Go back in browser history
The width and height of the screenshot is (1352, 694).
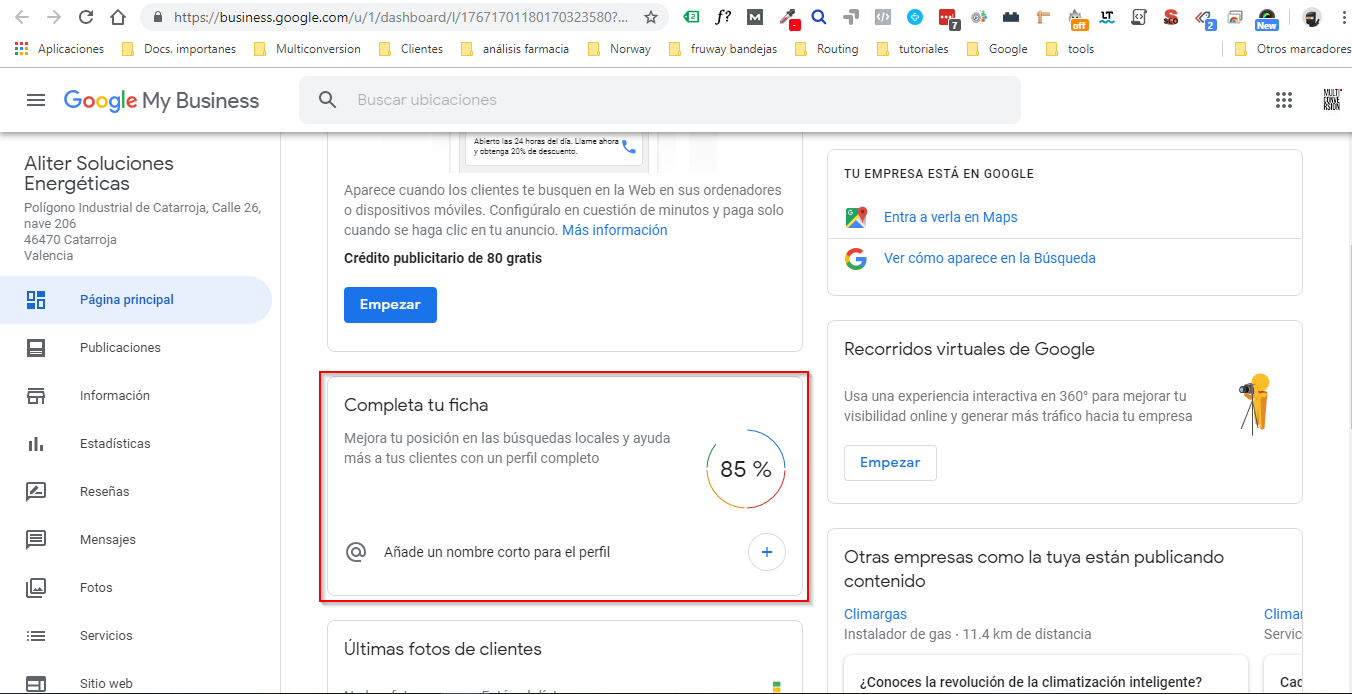tap(22, 17)
